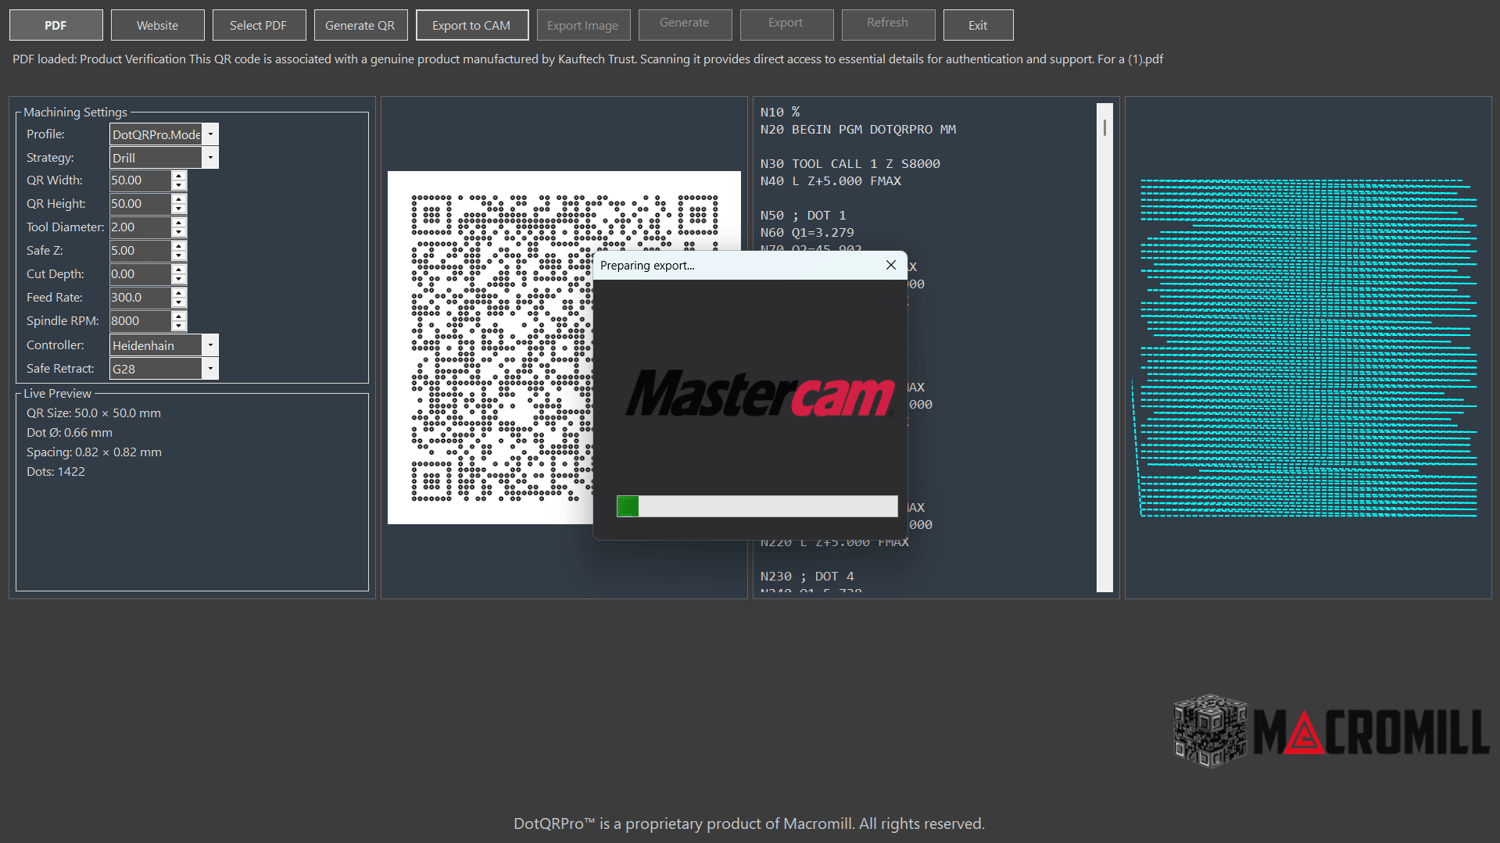The width and height of the screenshot is (1500, 843).
Task: Click the Macromill logo
Action: pos(1331,731)
